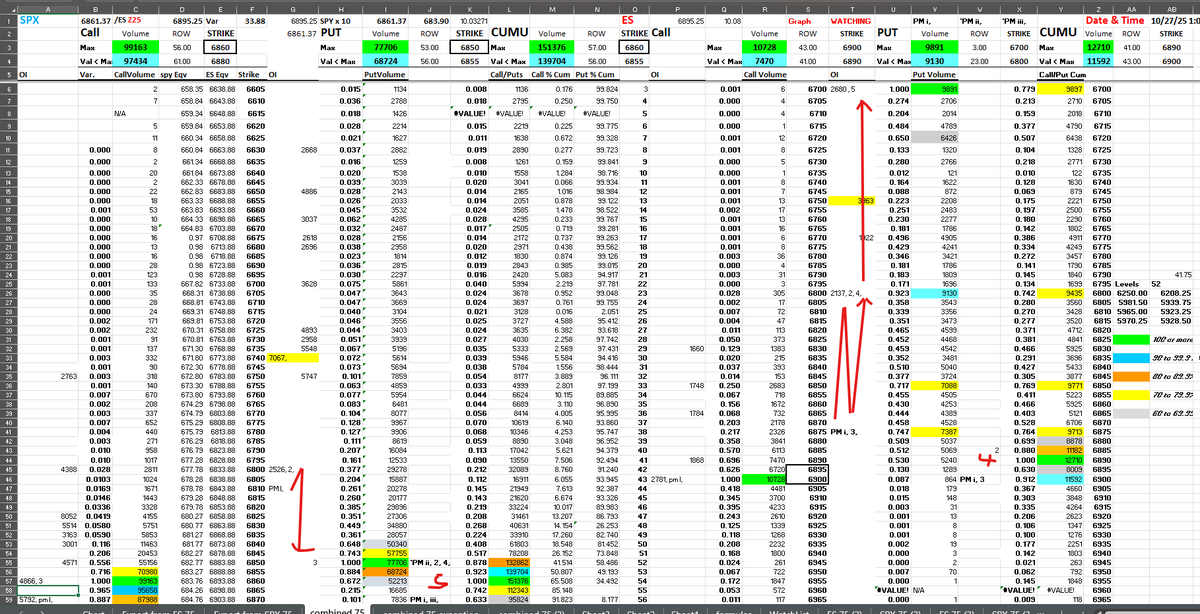The image size is (1200, 614).
Task: Click the 'PutVolume' column heading cell
Action: (387, 74)
